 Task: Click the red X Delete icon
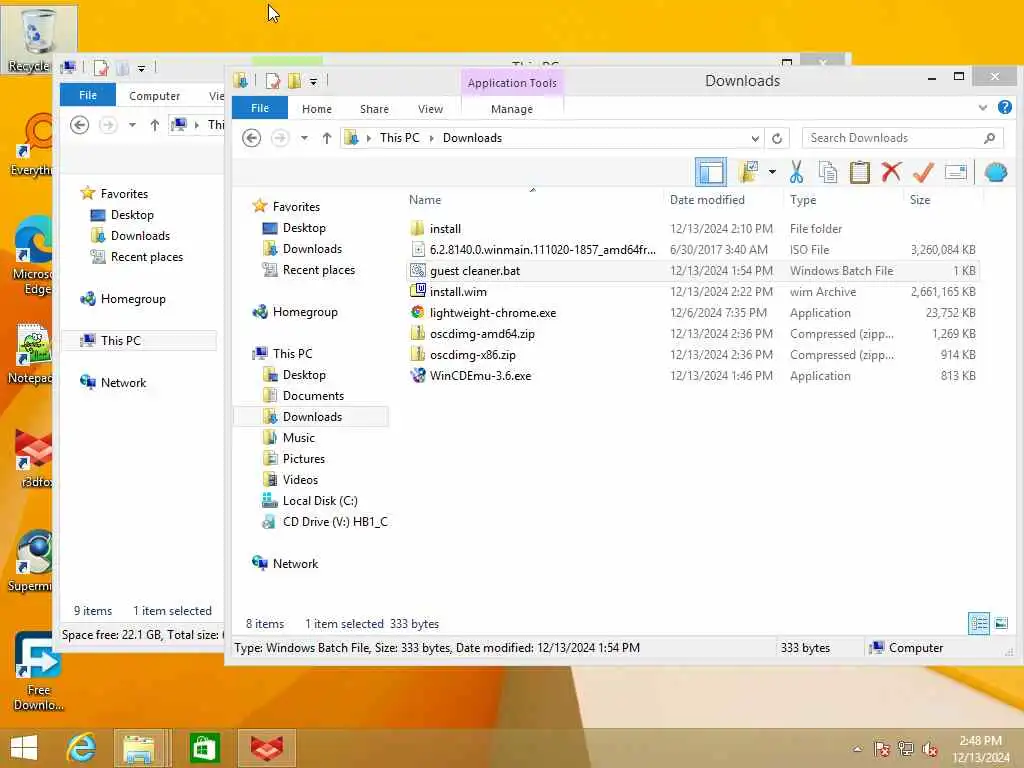[x=891, y=172]
